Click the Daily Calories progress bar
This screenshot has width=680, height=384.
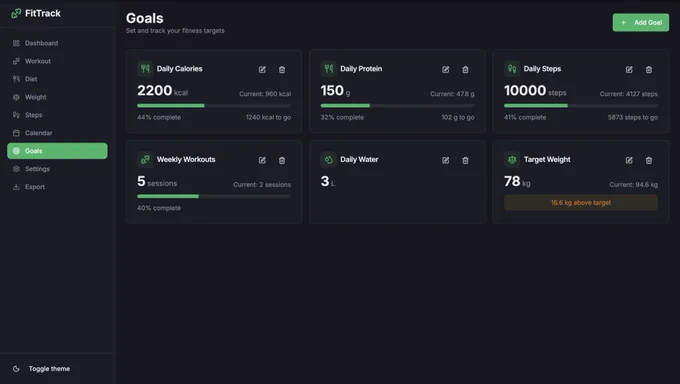pyautogui.click(x=214, y=105)
